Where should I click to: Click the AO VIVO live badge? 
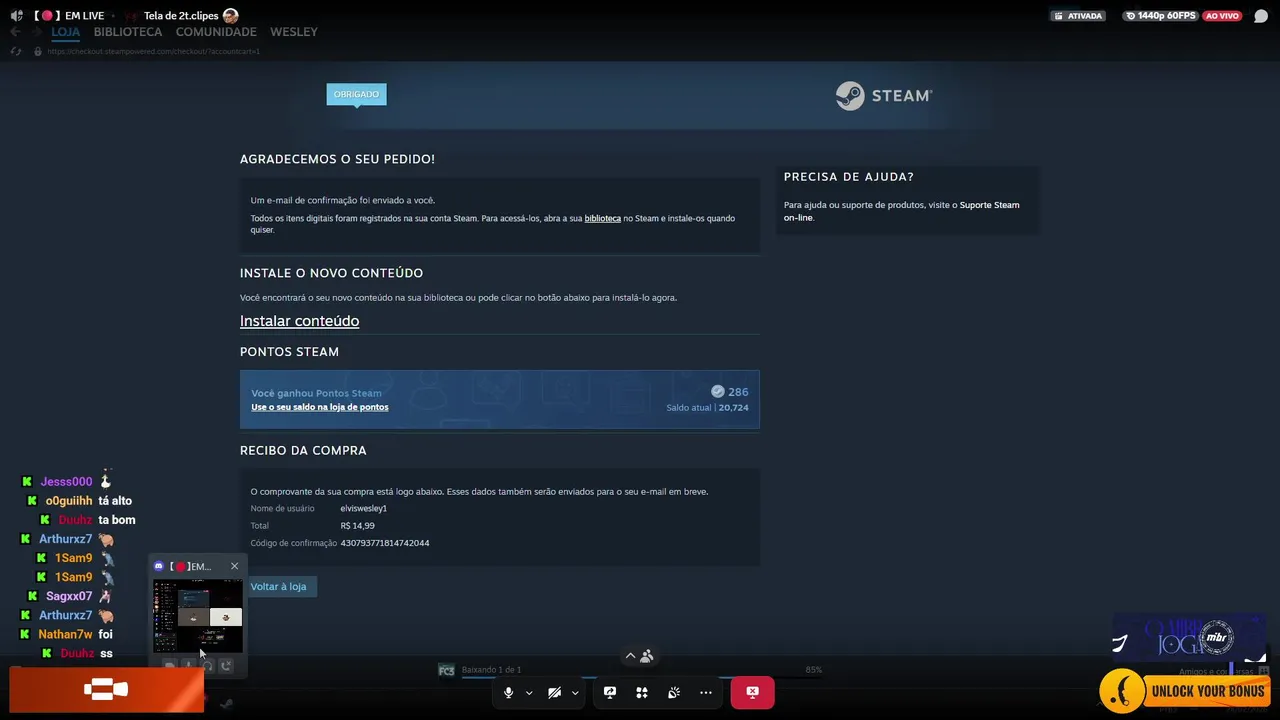pyautogui.click(x=1223, y=16)
